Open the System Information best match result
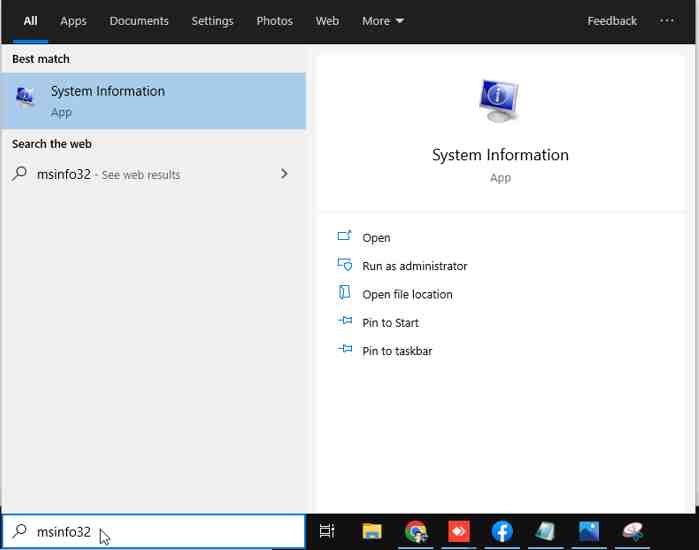Screen dimensions: 699x550 point(153,101)
